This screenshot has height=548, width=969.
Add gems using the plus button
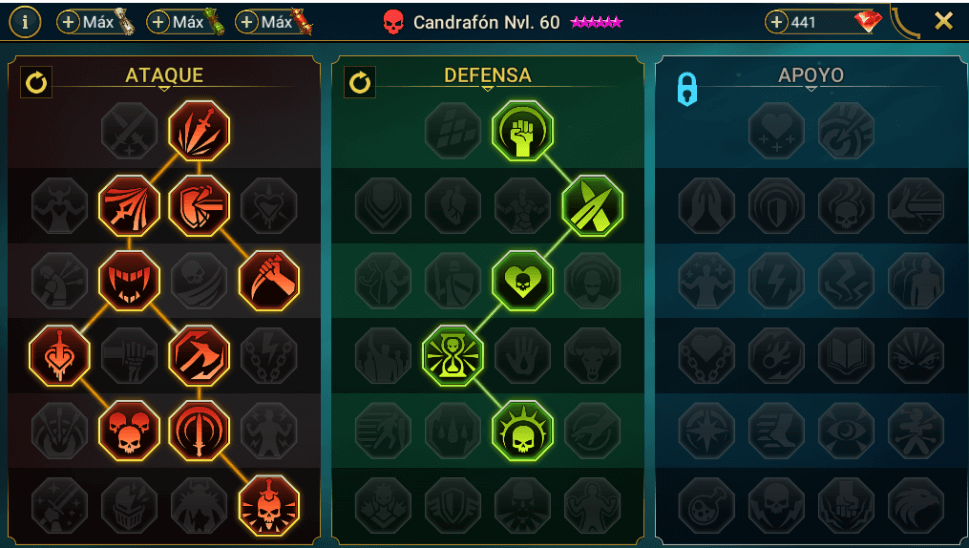pos(776,22)
